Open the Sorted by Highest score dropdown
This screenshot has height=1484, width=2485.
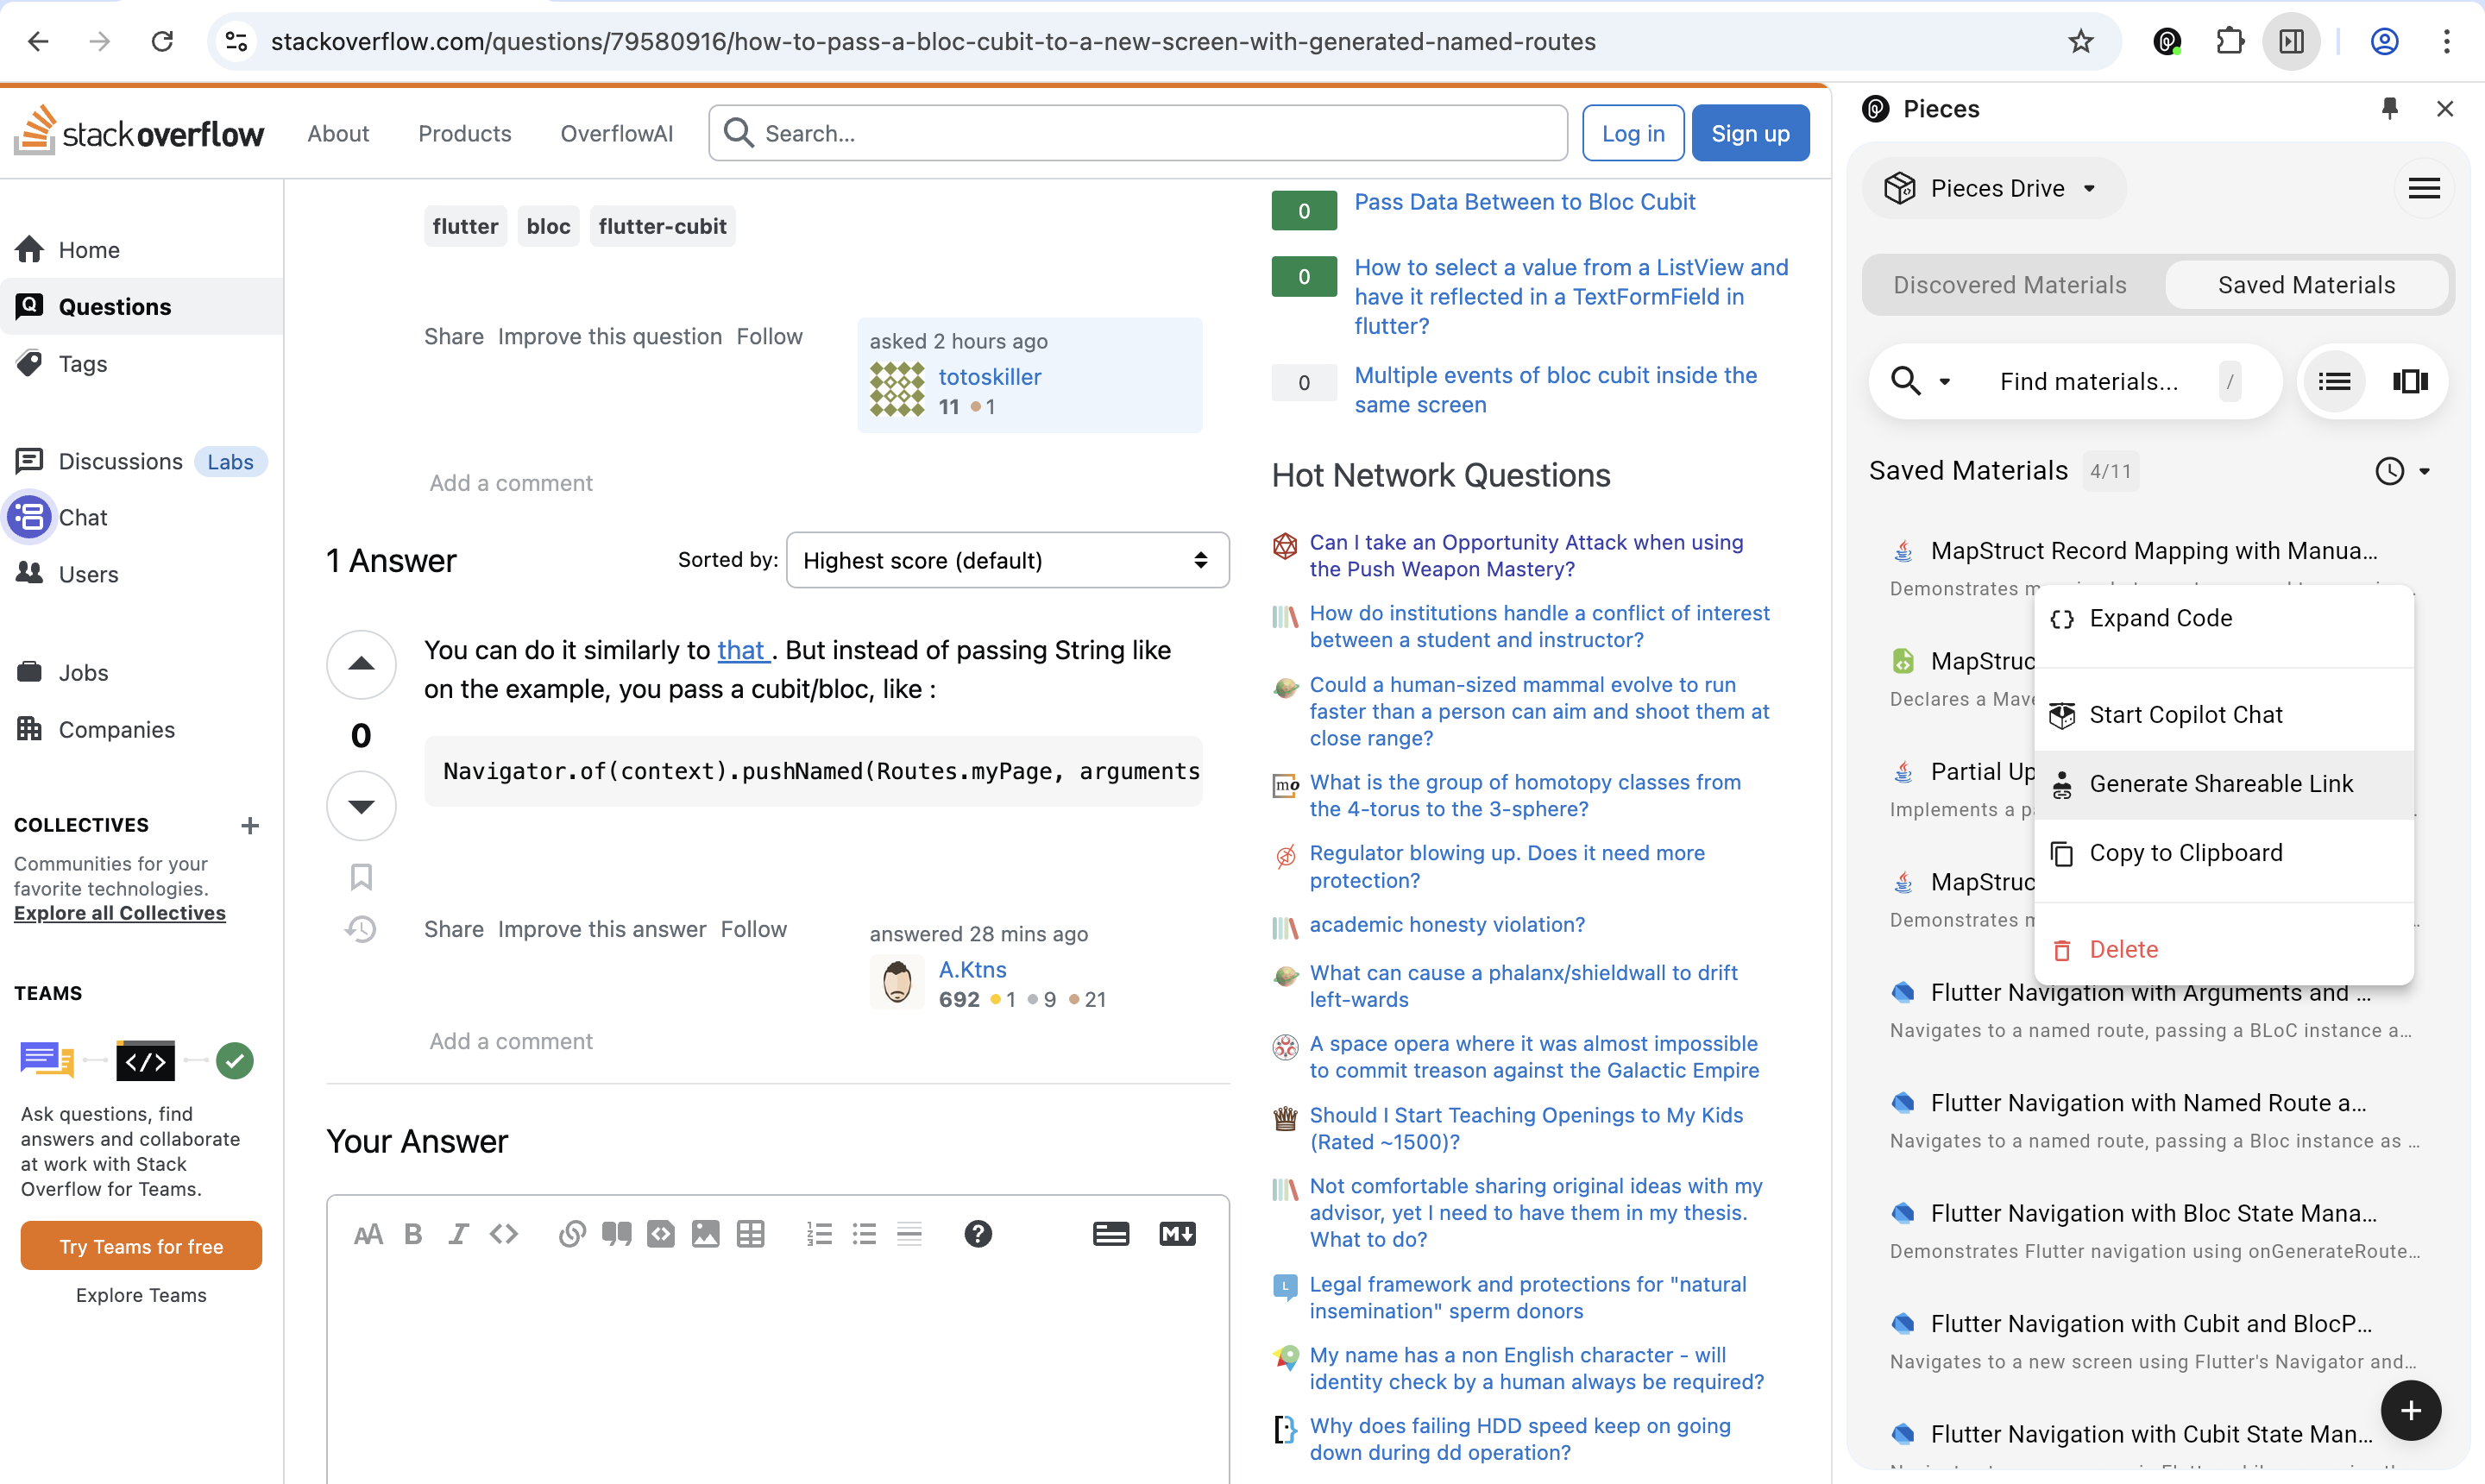1007,560
